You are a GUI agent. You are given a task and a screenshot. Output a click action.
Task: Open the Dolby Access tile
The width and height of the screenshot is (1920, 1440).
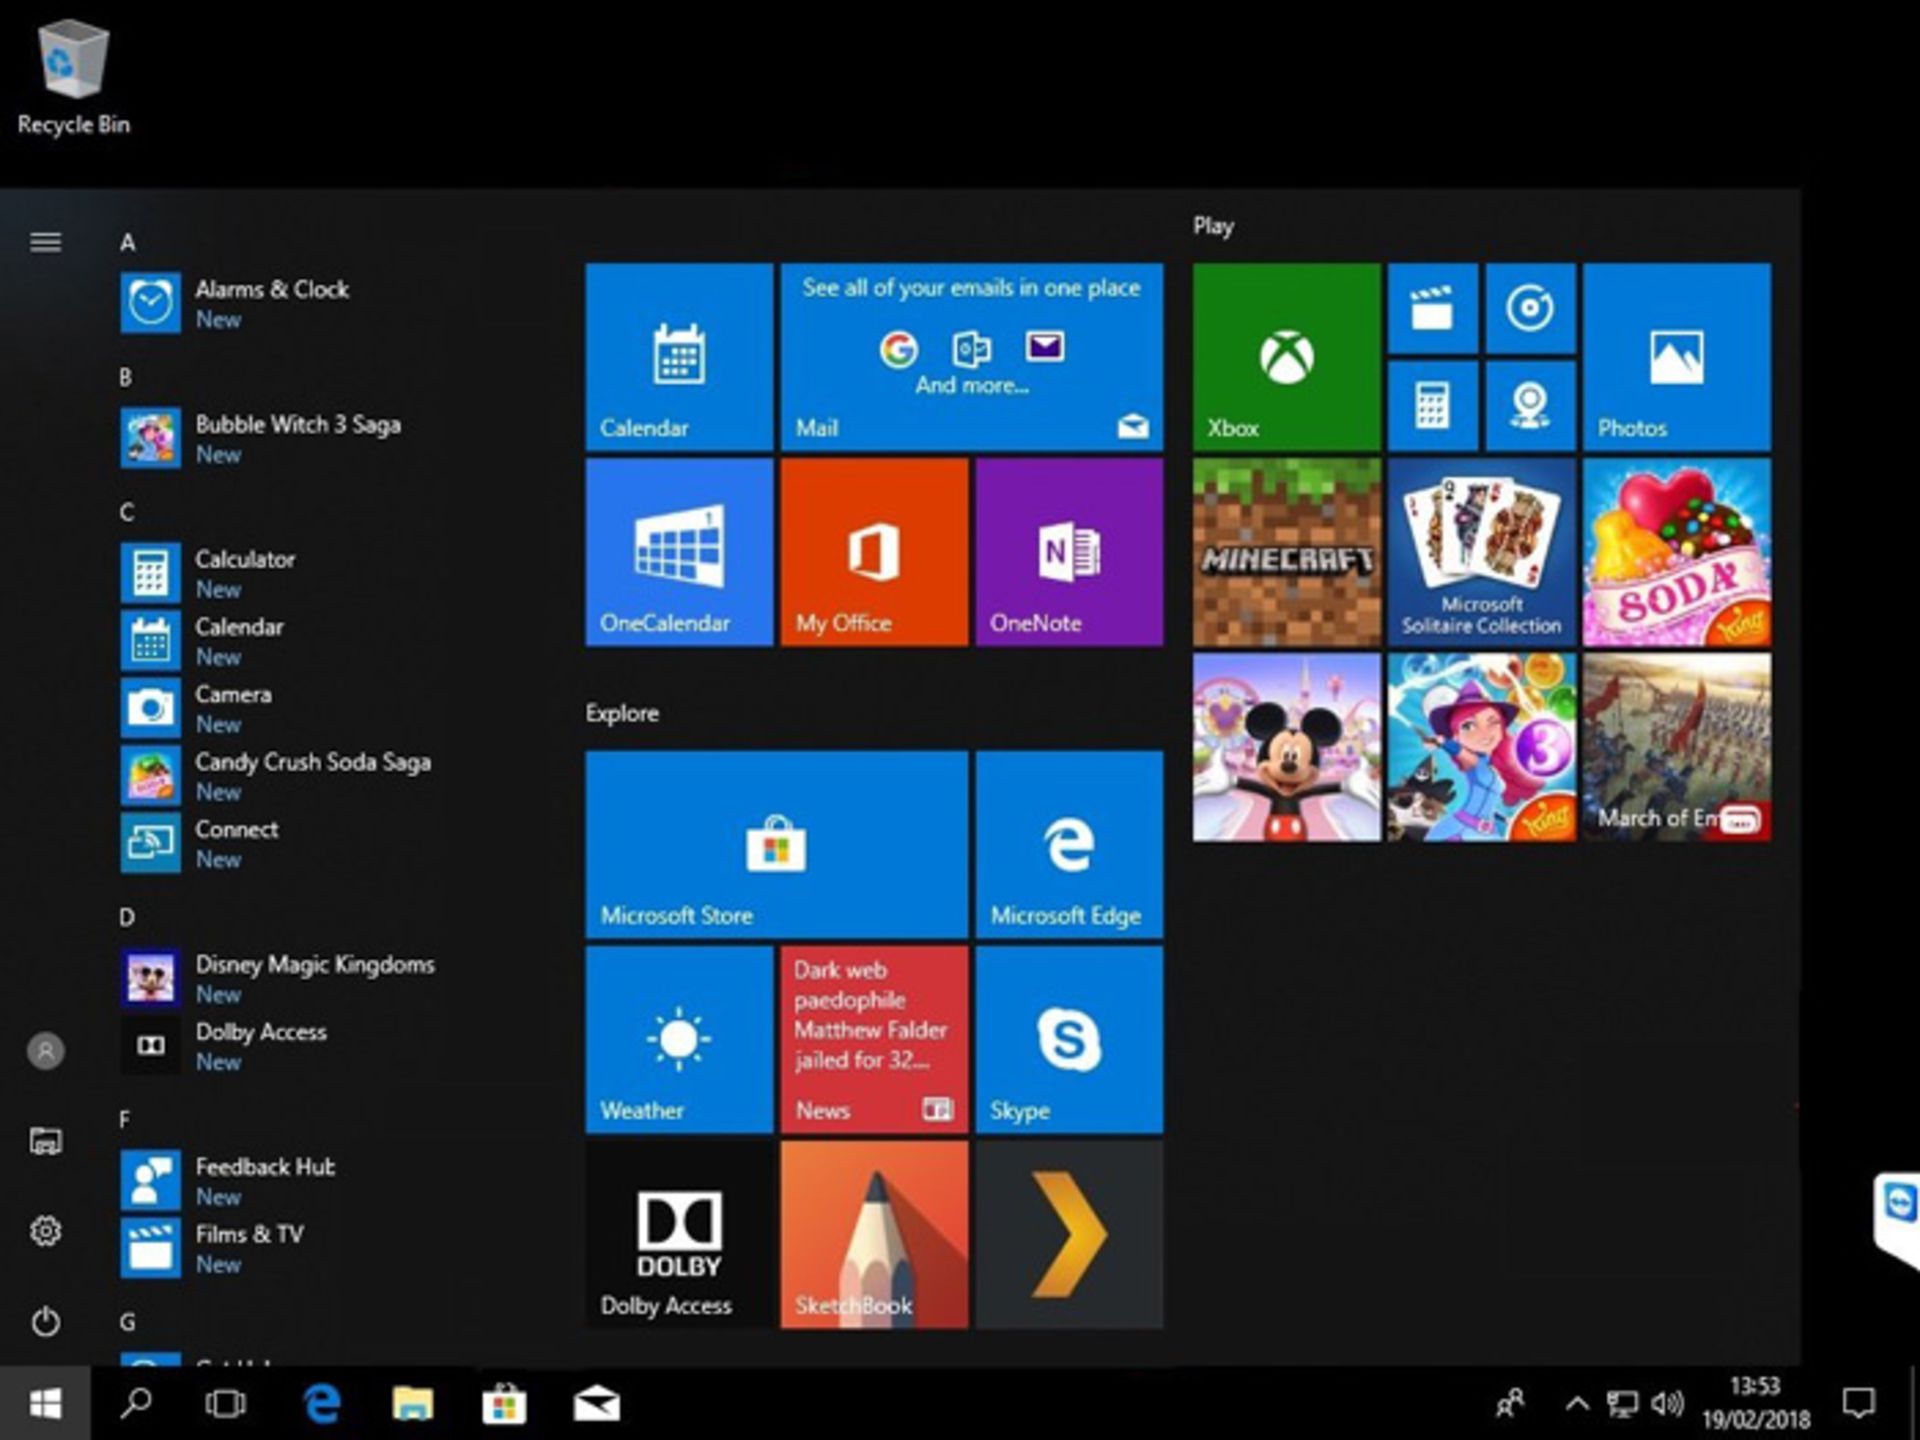[x=679, y=1235]
